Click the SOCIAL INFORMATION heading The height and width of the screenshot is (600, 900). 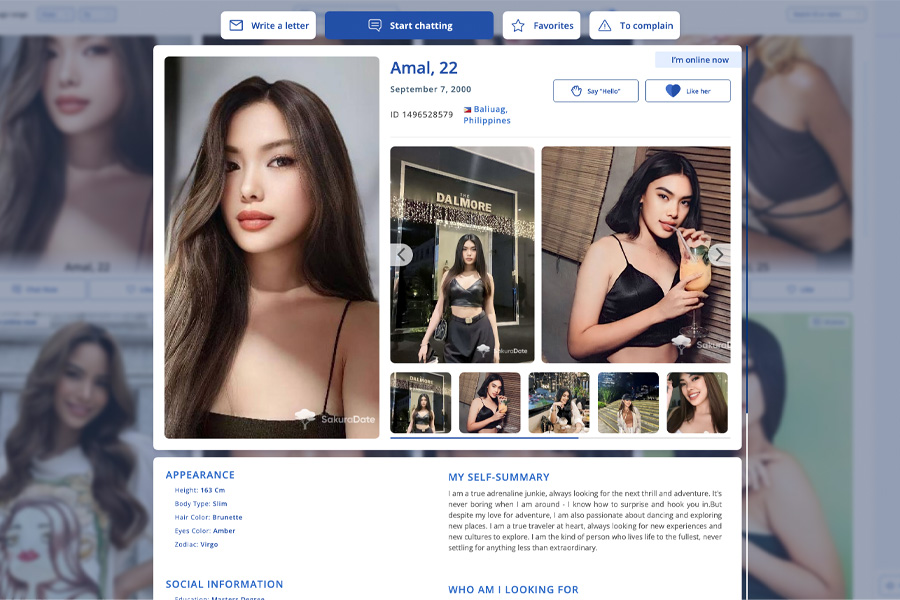(224, 584)
